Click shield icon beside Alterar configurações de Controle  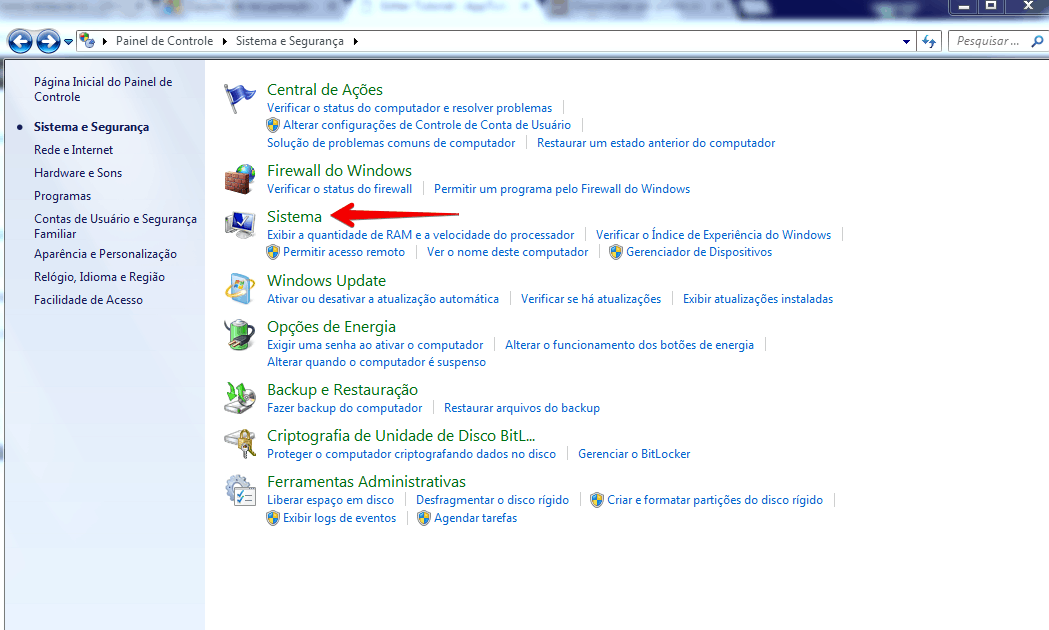273,124
